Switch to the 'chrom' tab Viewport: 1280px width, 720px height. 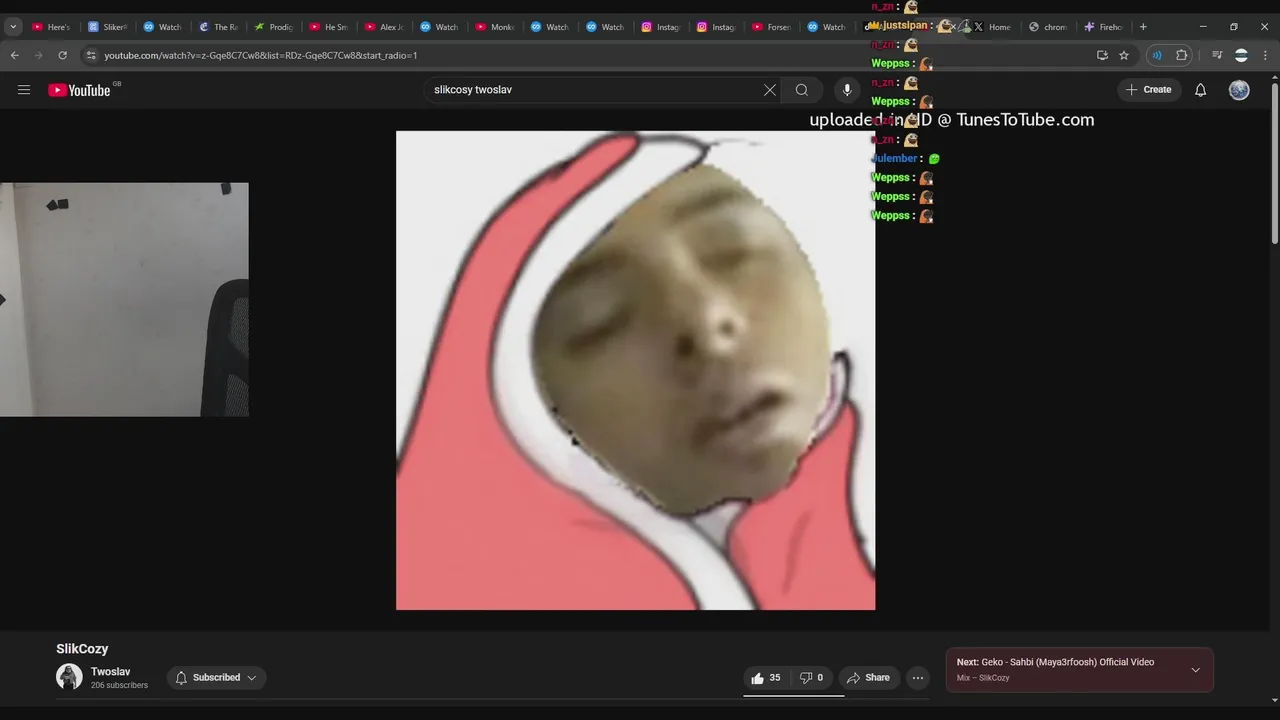click(x=1048, y=27)
